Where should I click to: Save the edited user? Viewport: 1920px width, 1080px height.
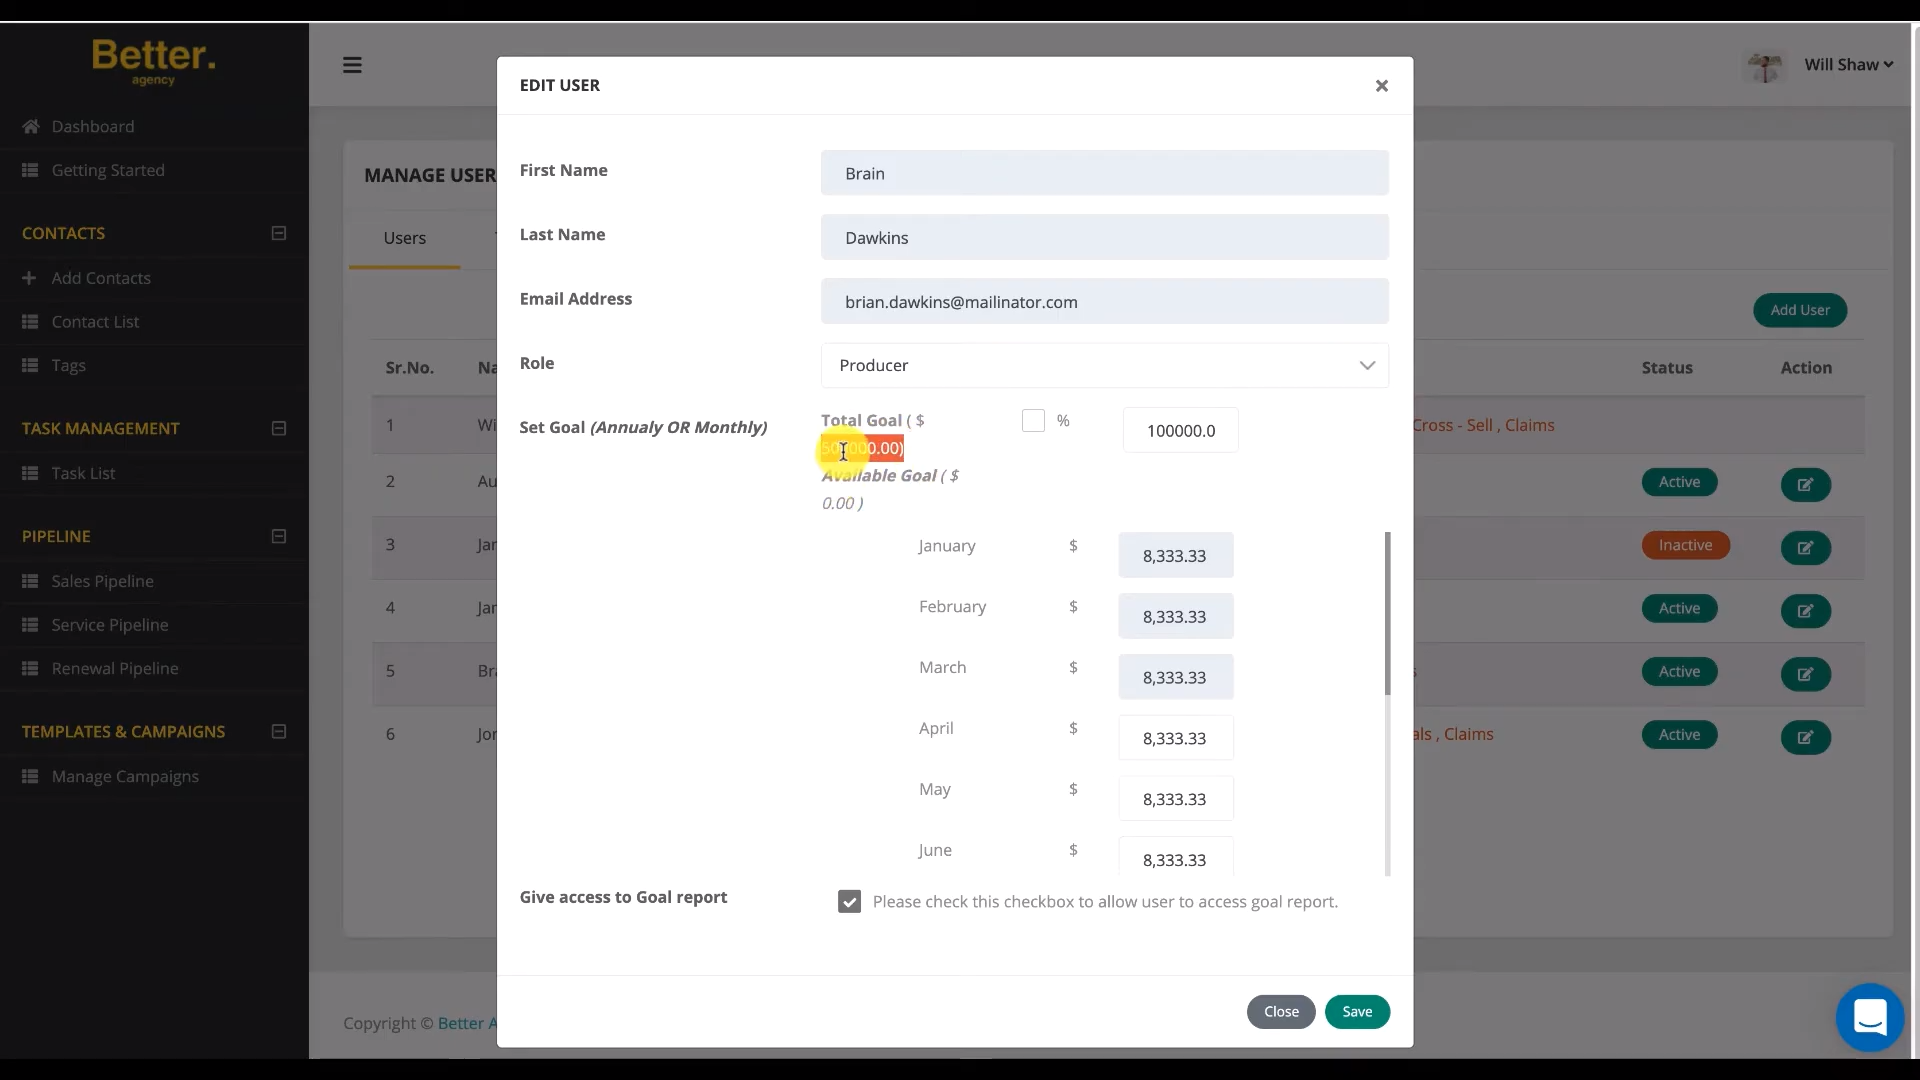click(x=1357, y=1012)
